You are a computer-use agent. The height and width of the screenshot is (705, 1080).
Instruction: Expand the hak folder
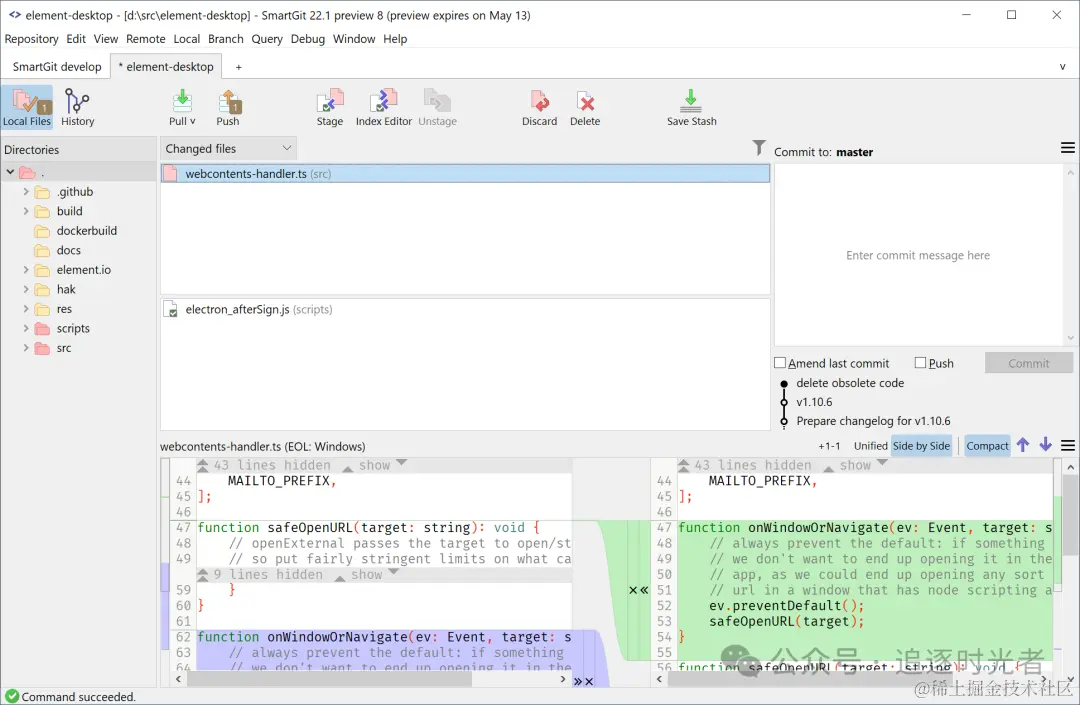coord(26,289)
